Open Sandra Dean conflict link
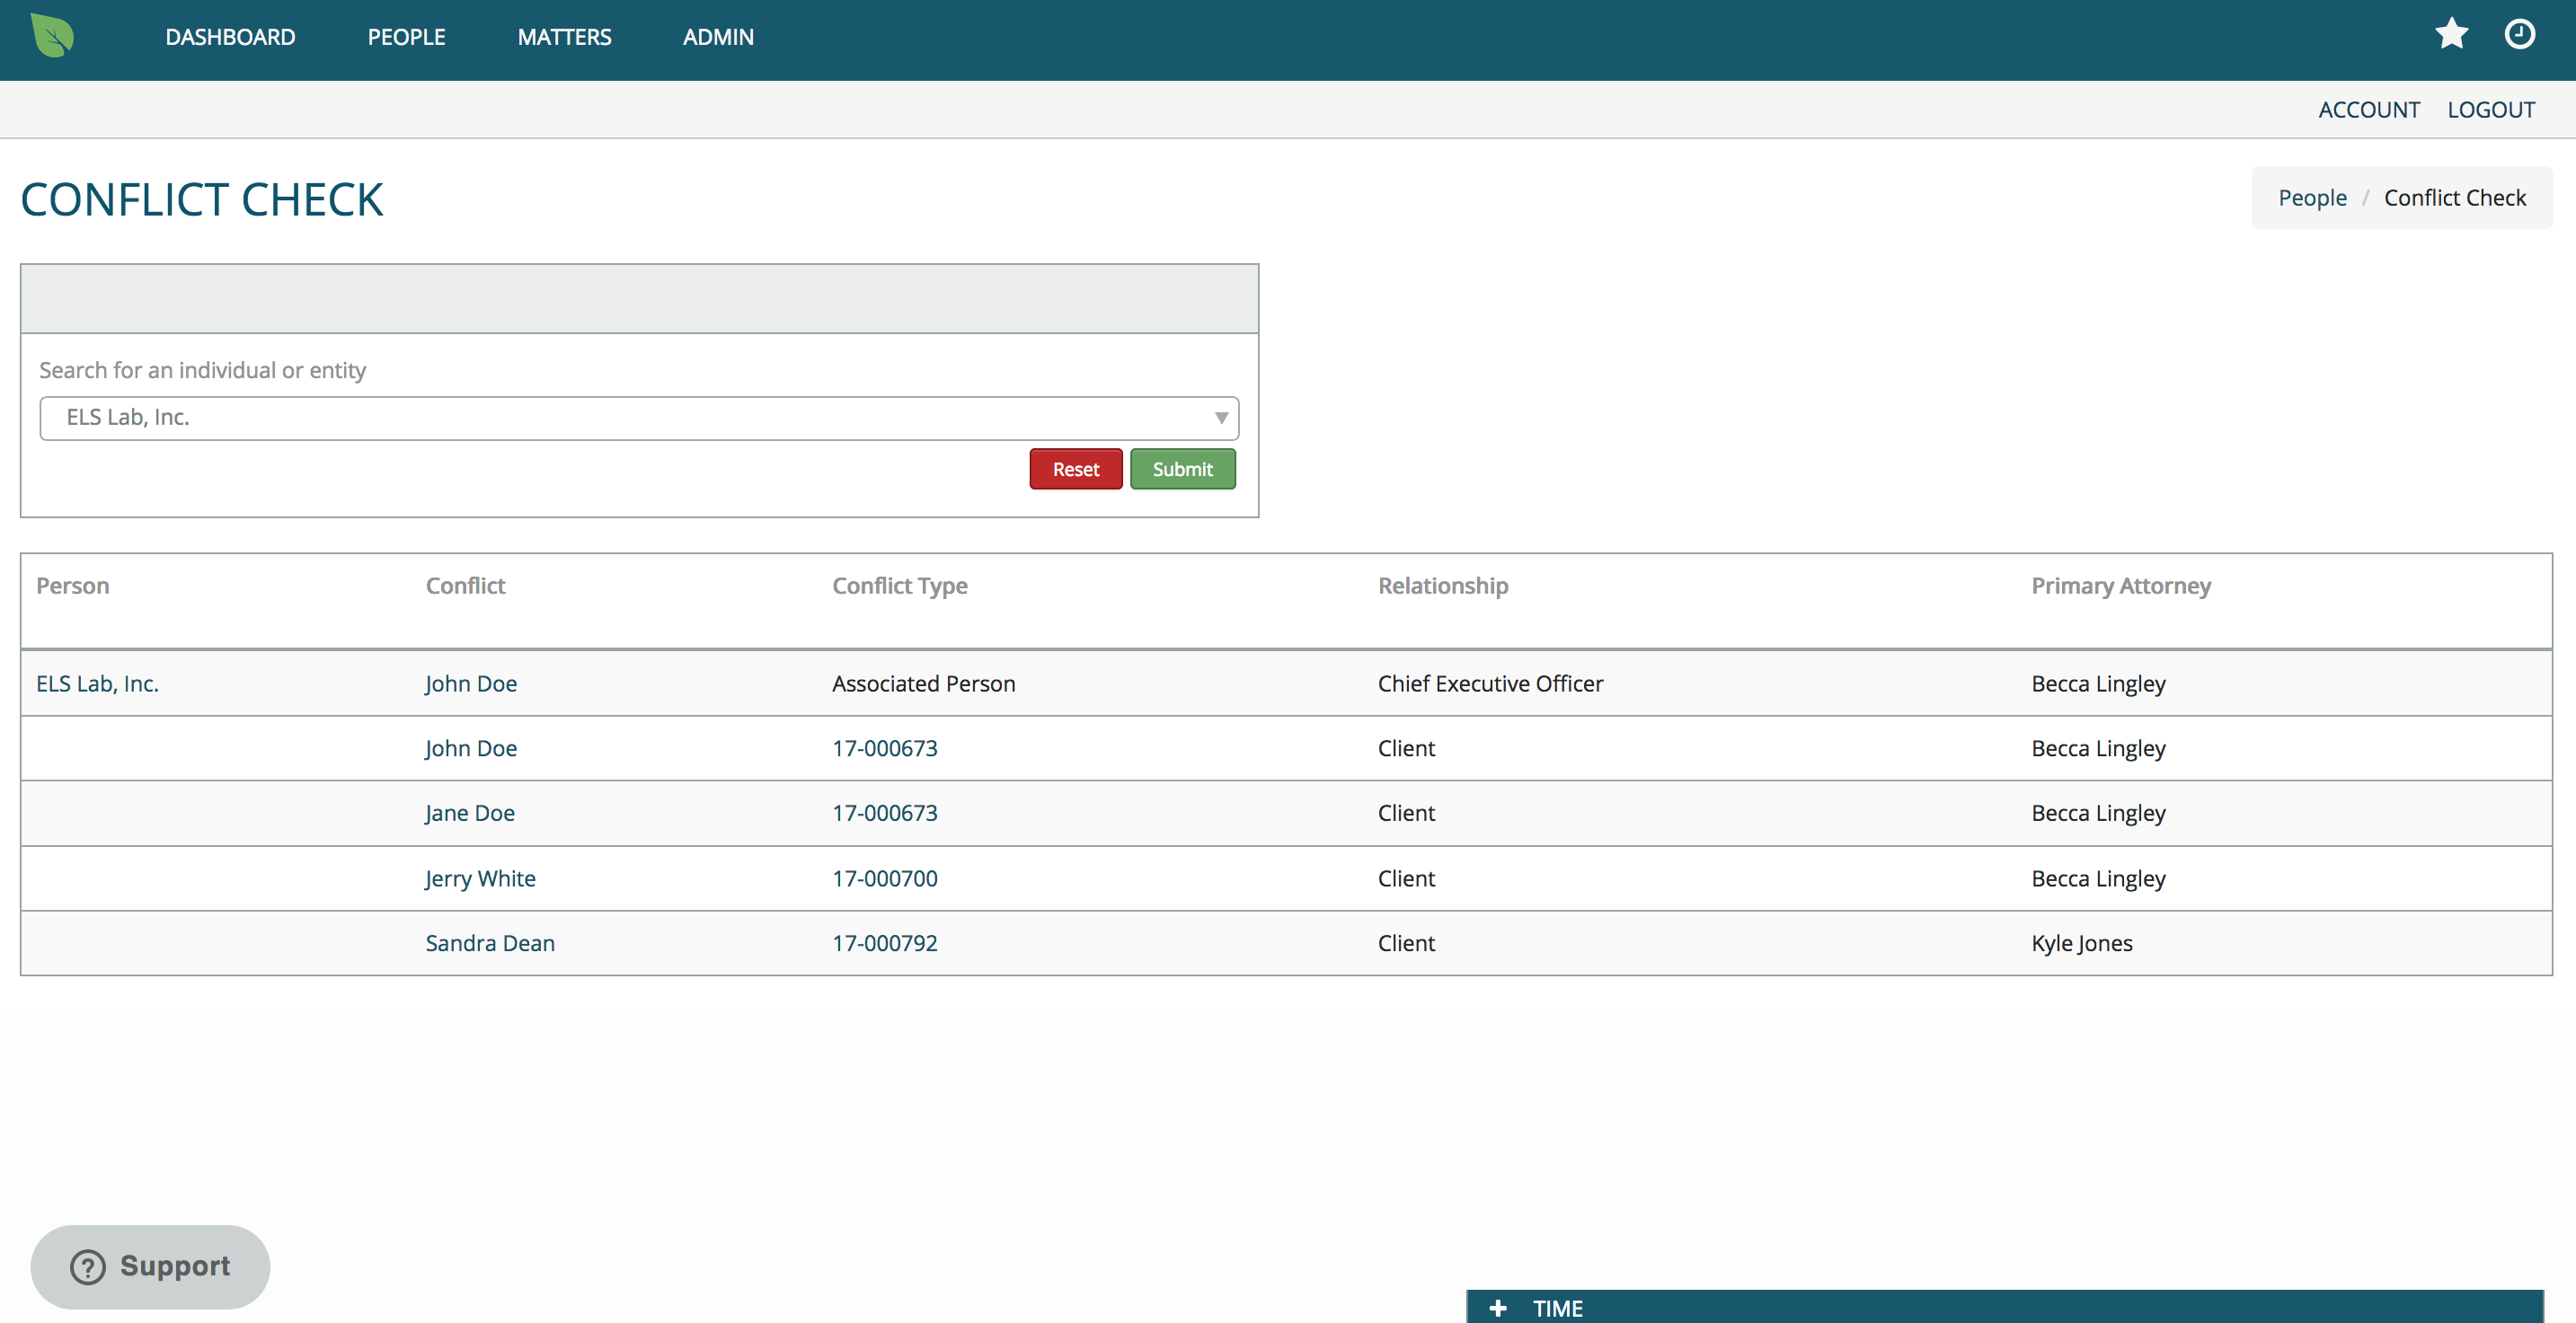Viewport: 2576px width, 1323px height. (490, 943)
